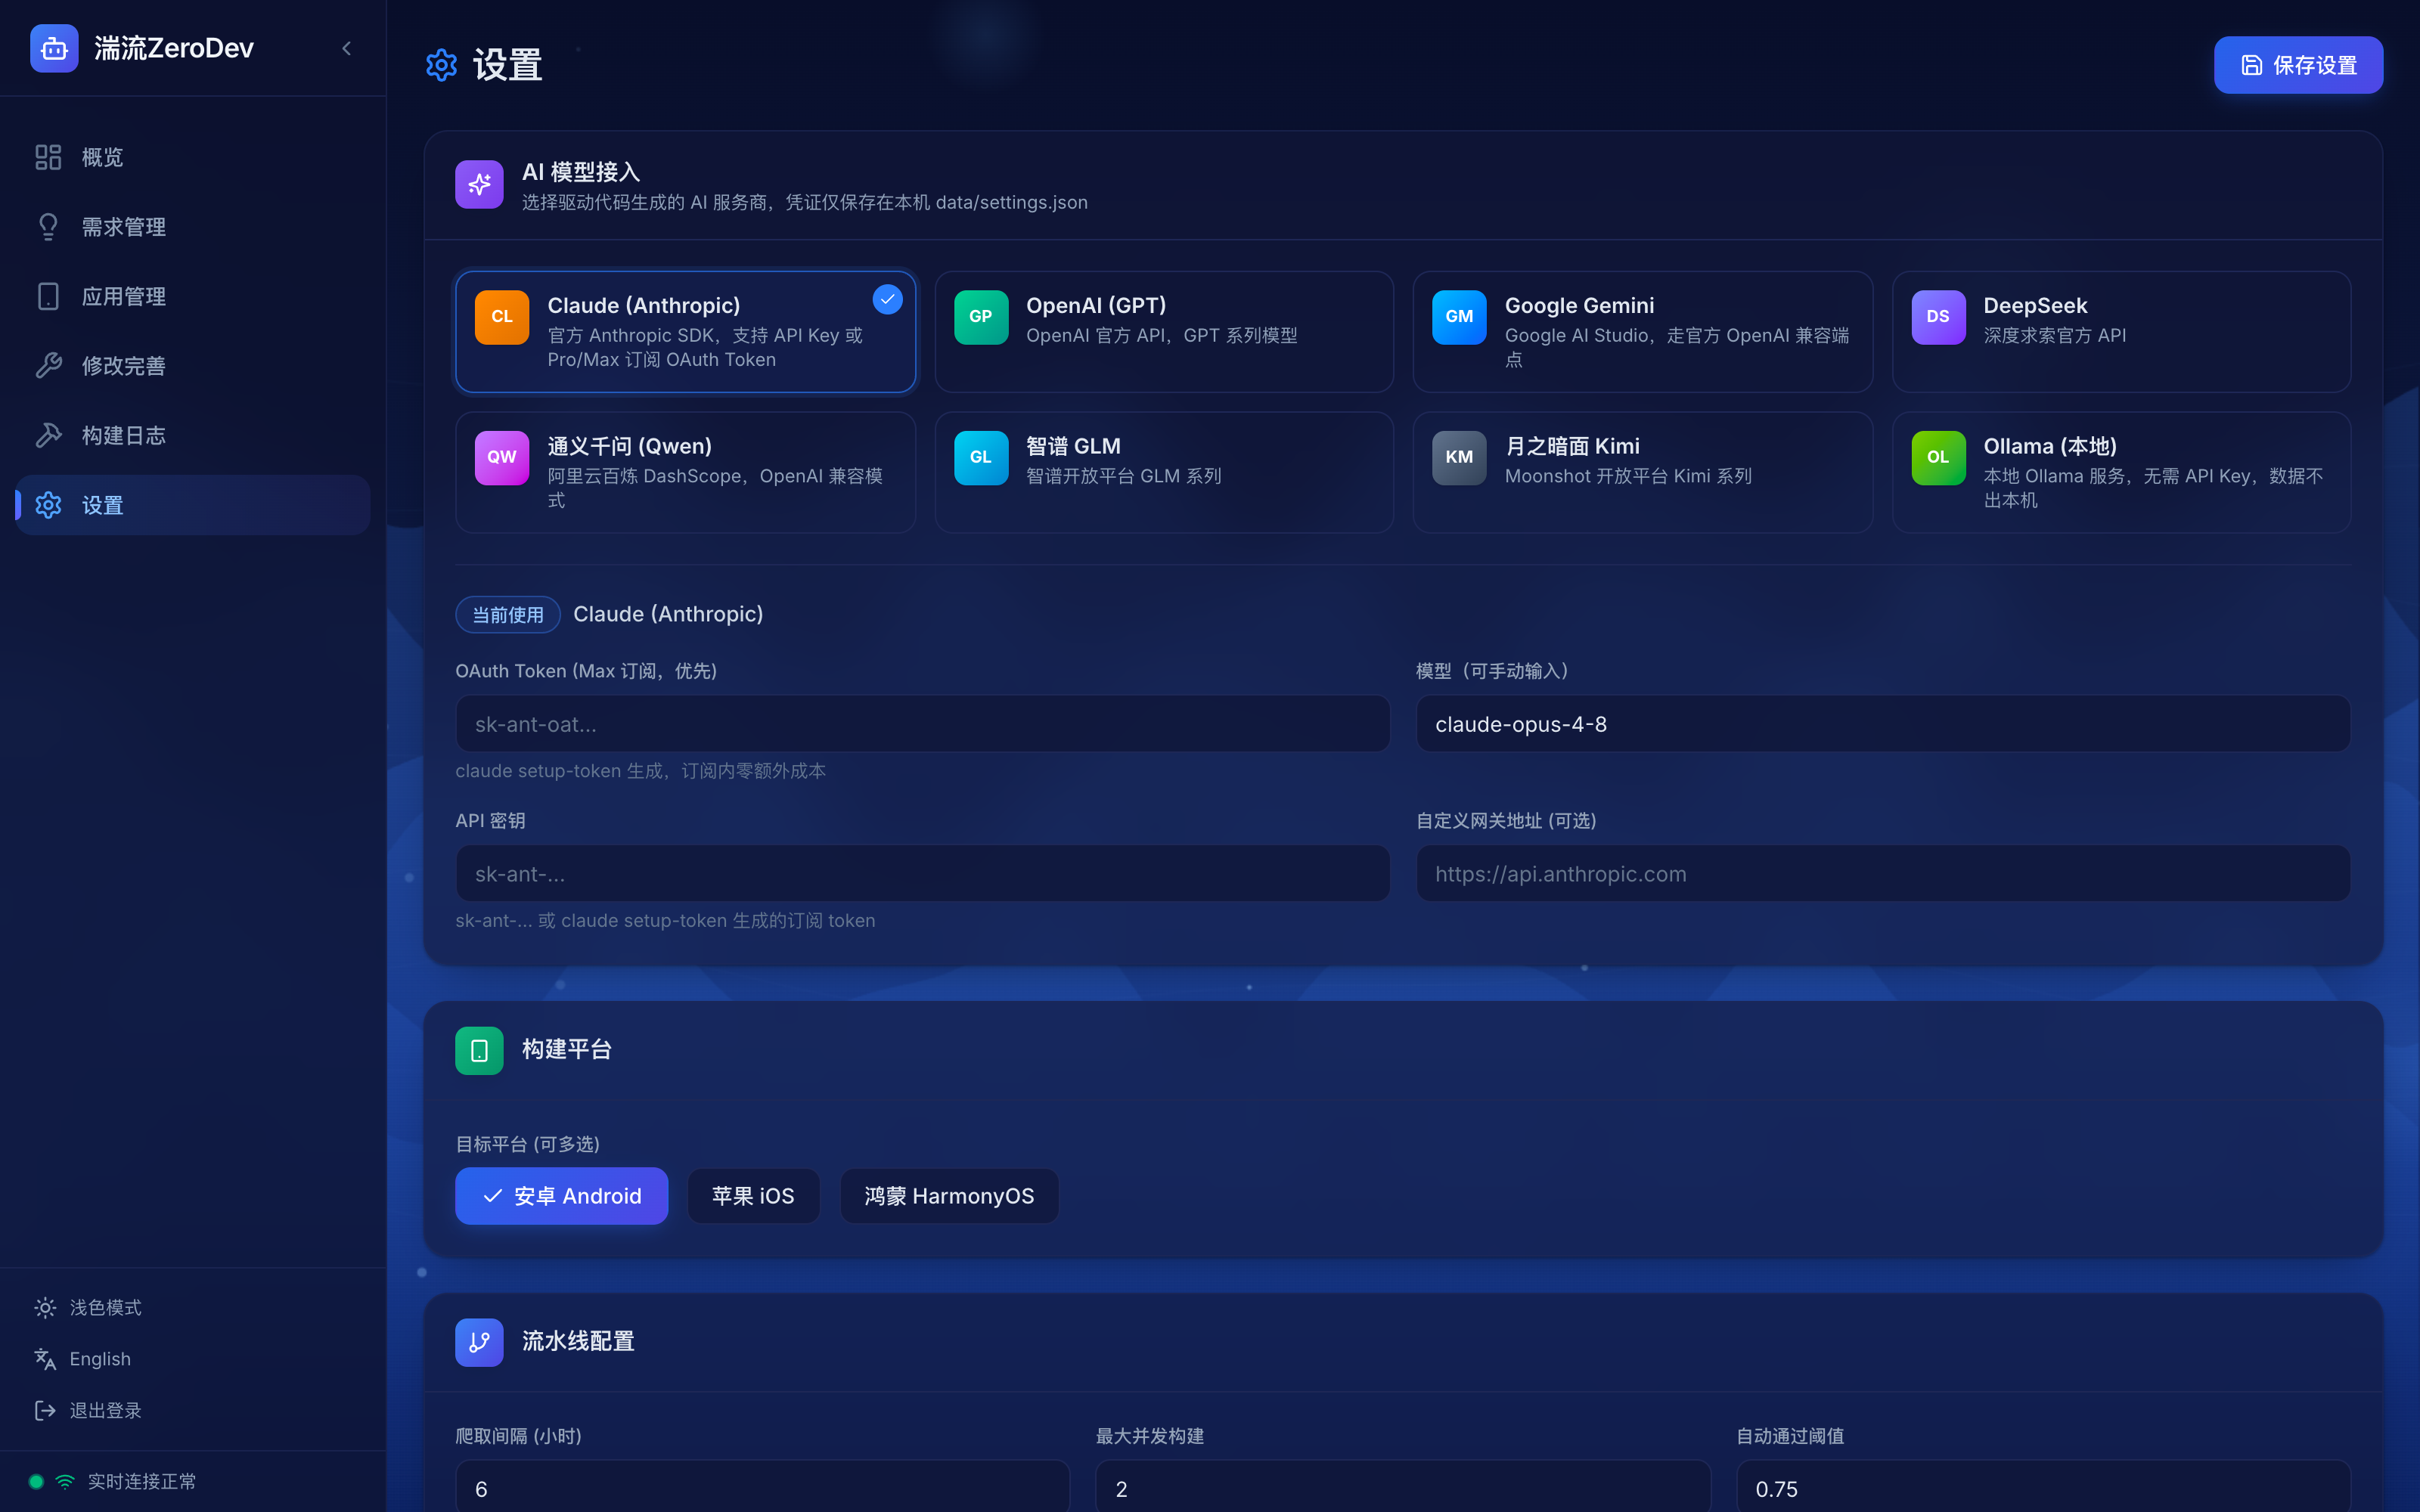Open the 概览 overview page
This screenshot has width=2420, height=1512.
193,157
